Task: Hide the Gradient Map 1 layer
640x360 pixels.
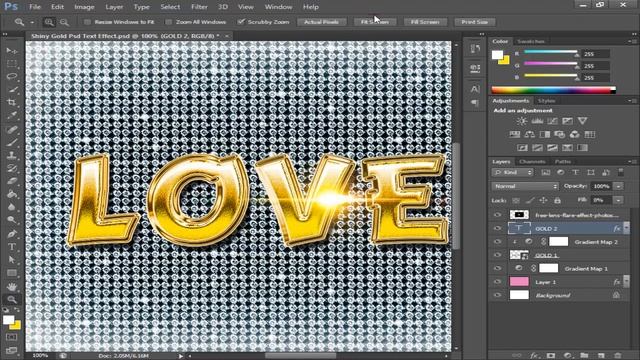Action: (497, 269)
